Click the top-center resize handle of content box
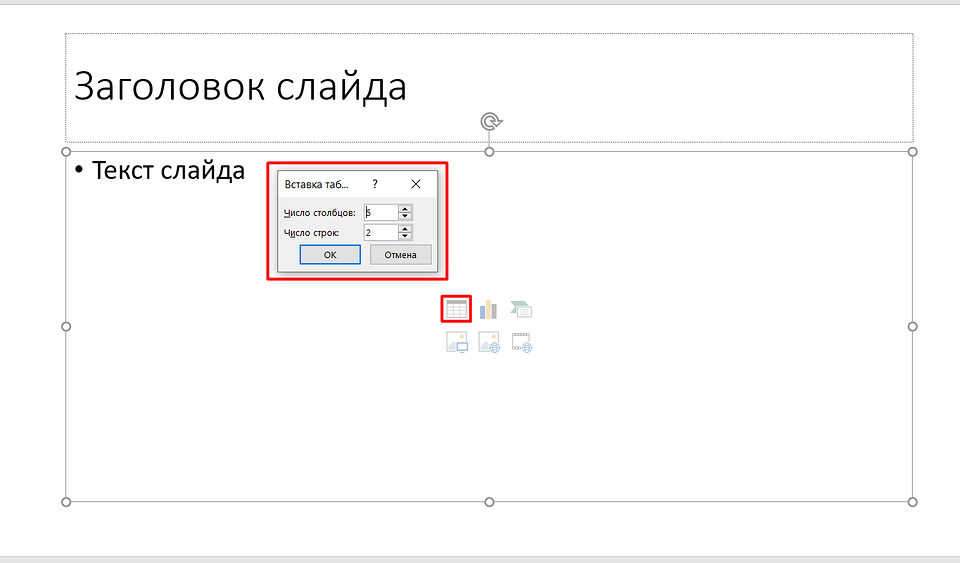960x563 pixels. click(x=489, y=152)
